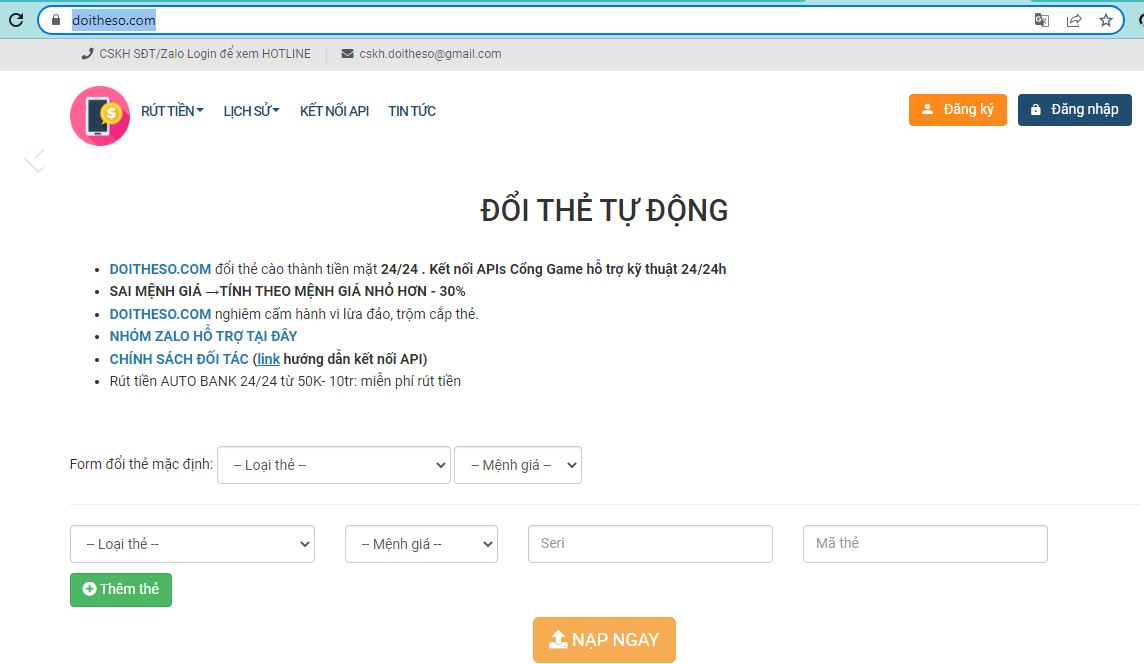The image size is (1144, 664).
Task: Click the padlock site security icon
Action: pyautogui.click(x=55, y=20)
